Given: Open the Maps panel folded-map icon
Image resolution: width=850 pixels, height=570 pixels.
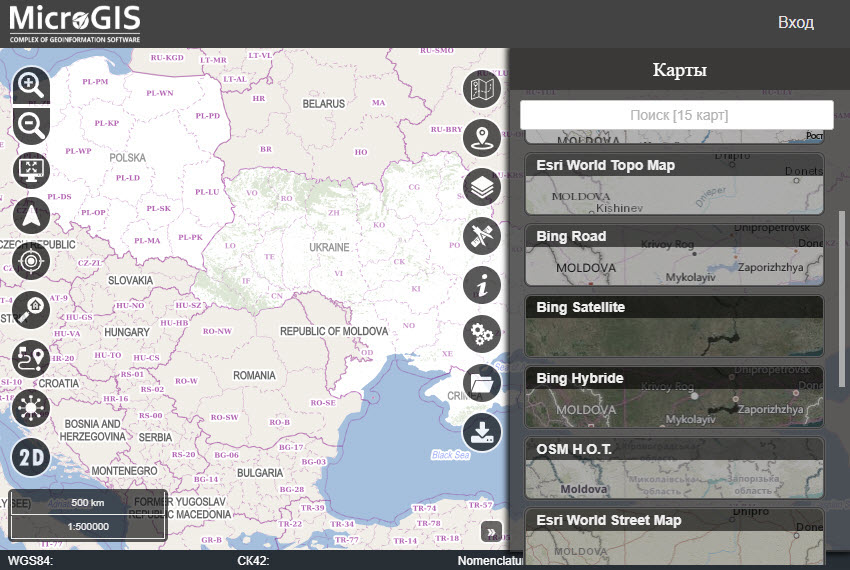Looking at the screenshot, I should [x=482, y=89].
